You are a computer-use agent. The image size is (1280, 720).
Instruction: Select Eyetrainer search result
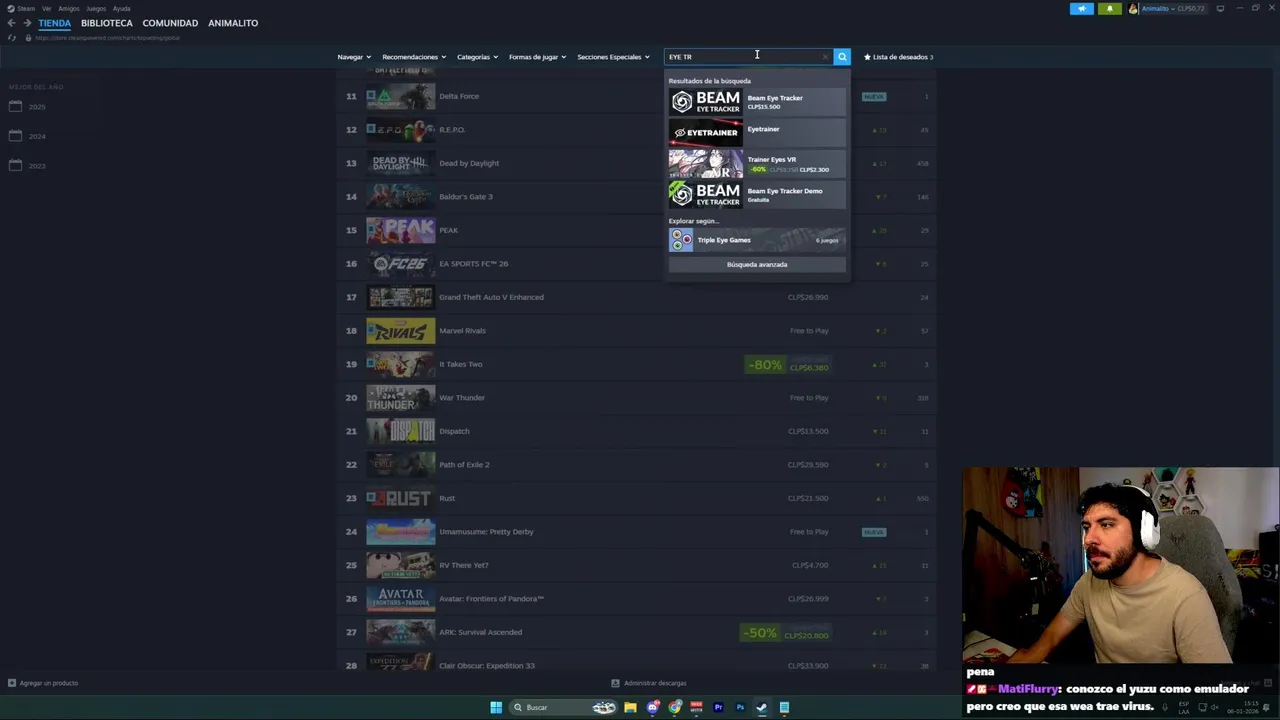757,132
